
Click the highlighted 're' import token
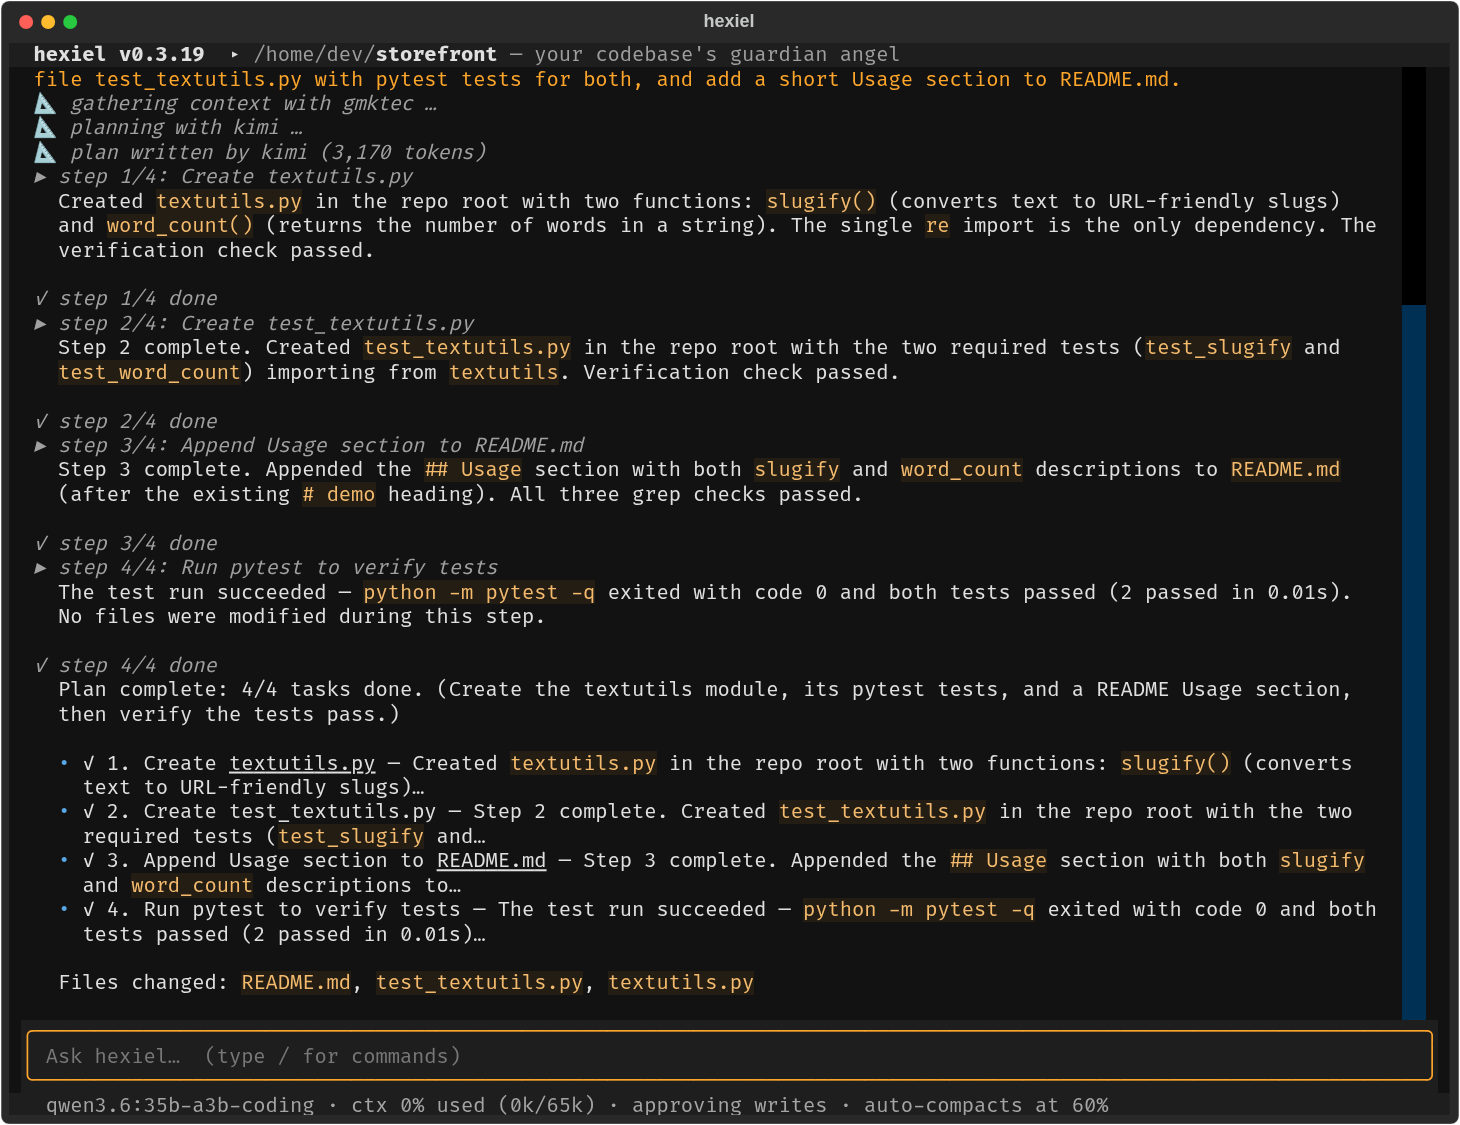tap(937, 225)
